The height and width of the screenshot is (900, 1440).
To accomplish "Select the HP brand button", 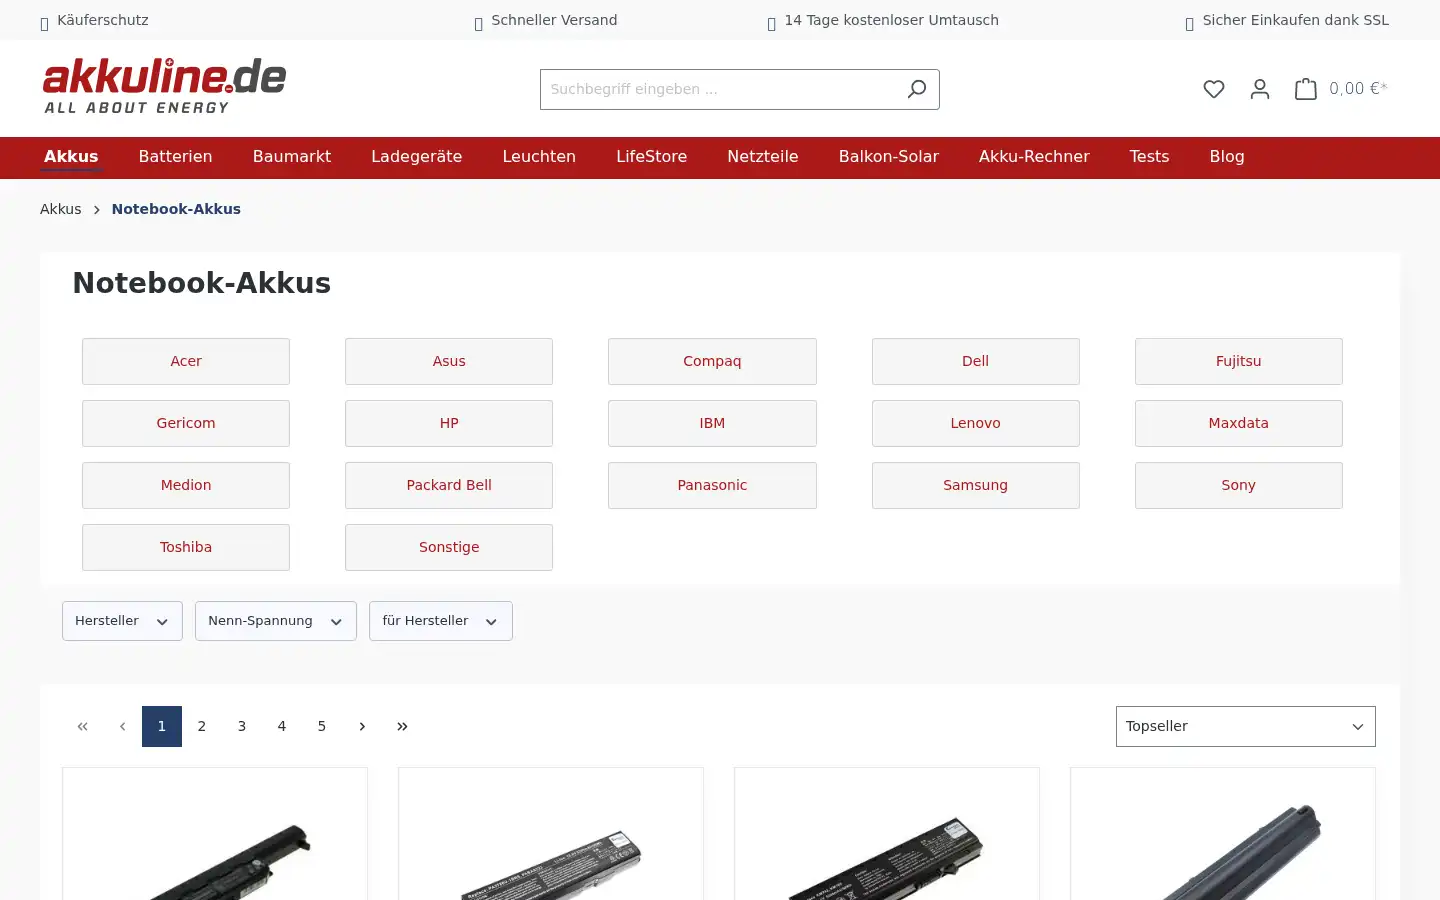I will coord(449,423).
